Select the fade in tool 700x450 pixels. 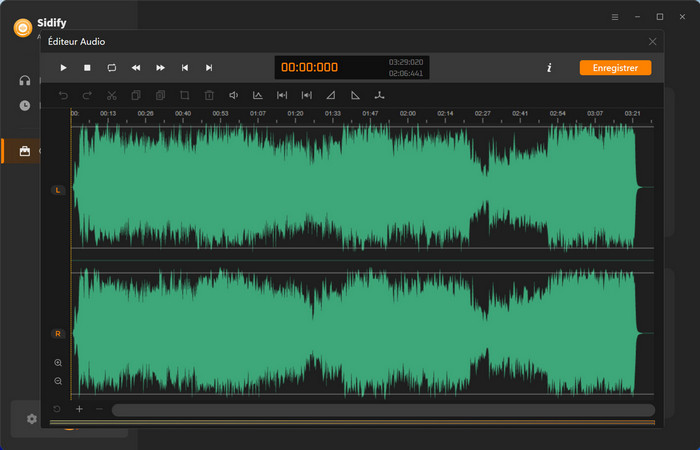click(331, 96)
